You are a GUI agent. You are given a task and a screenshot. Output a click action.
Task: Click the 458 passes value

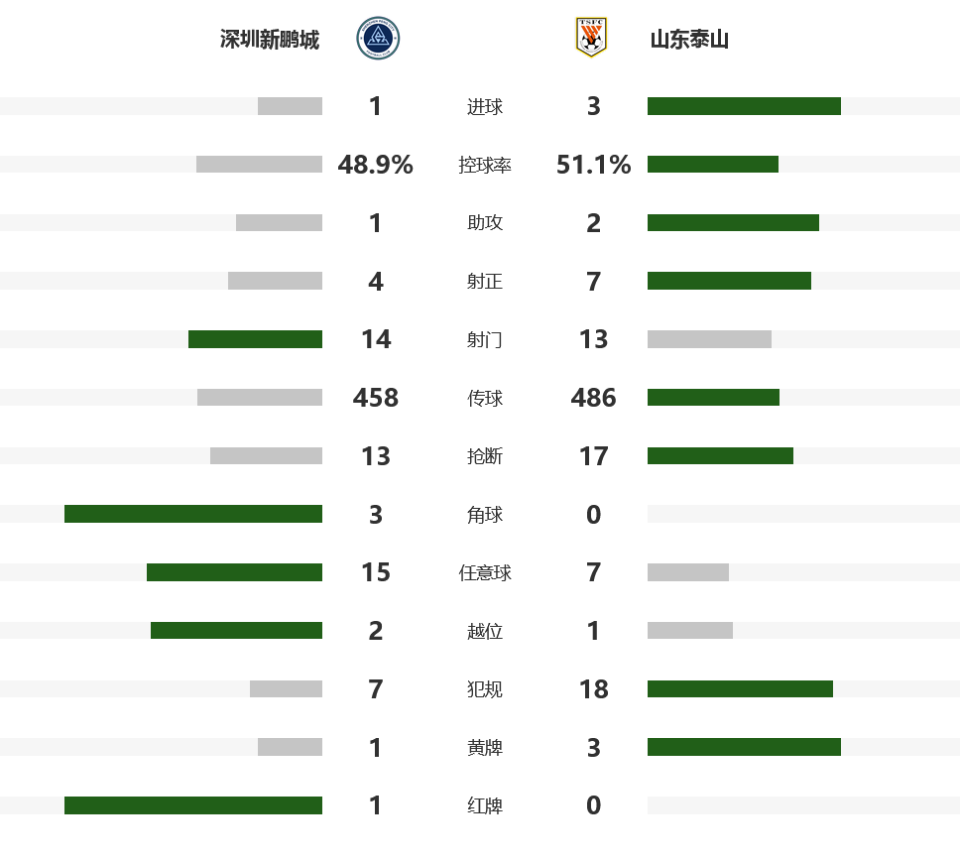(375, 398)
